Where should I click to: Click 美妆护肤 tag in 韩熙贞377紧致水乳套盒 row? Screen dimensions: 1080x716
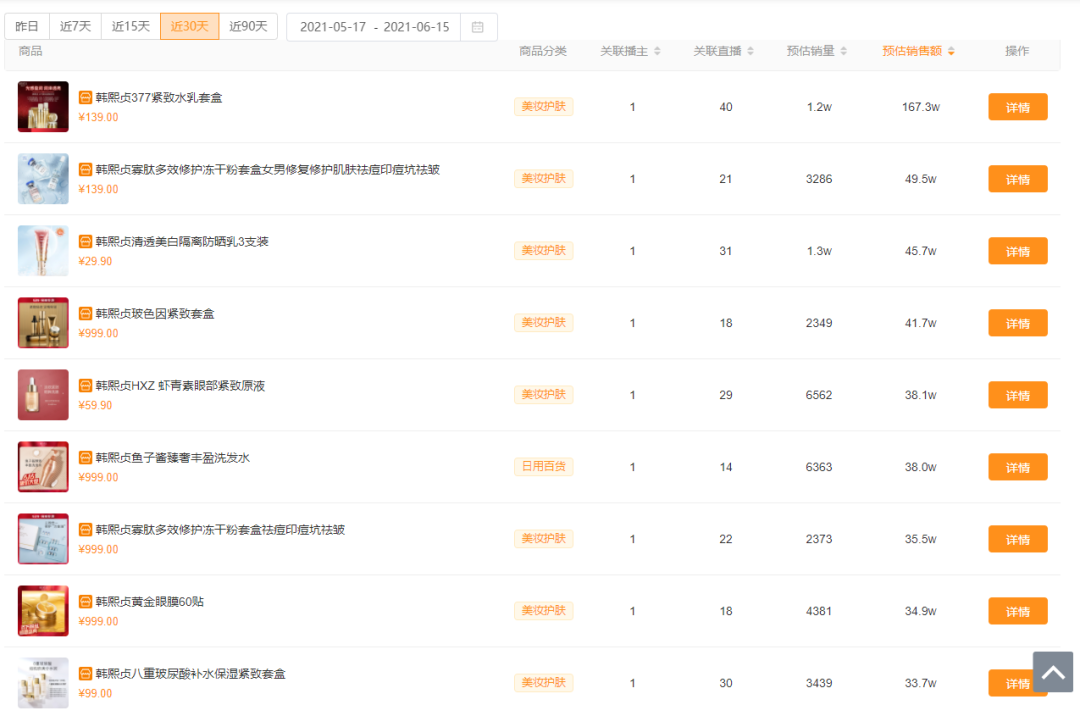(x=543, y=107)
